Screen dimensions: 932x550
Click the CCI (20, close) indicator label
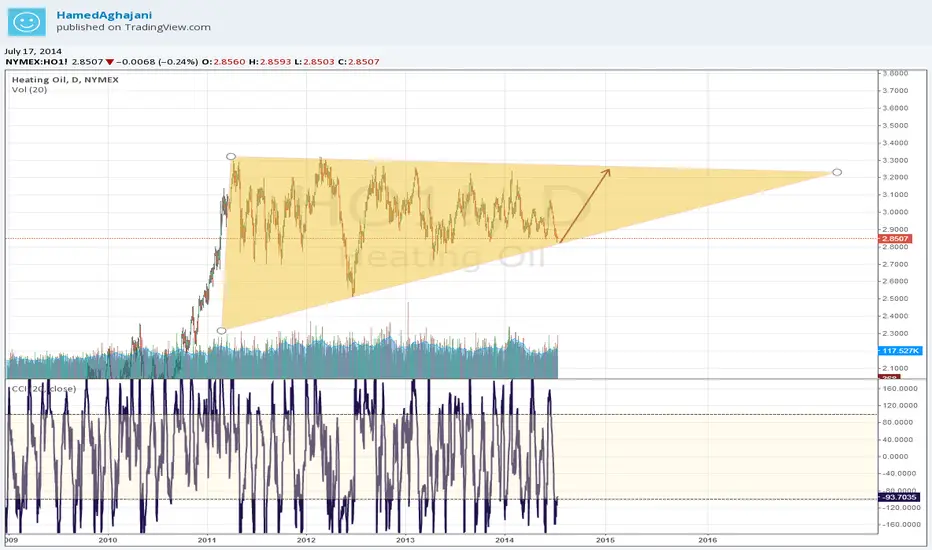tap(44, 389)
